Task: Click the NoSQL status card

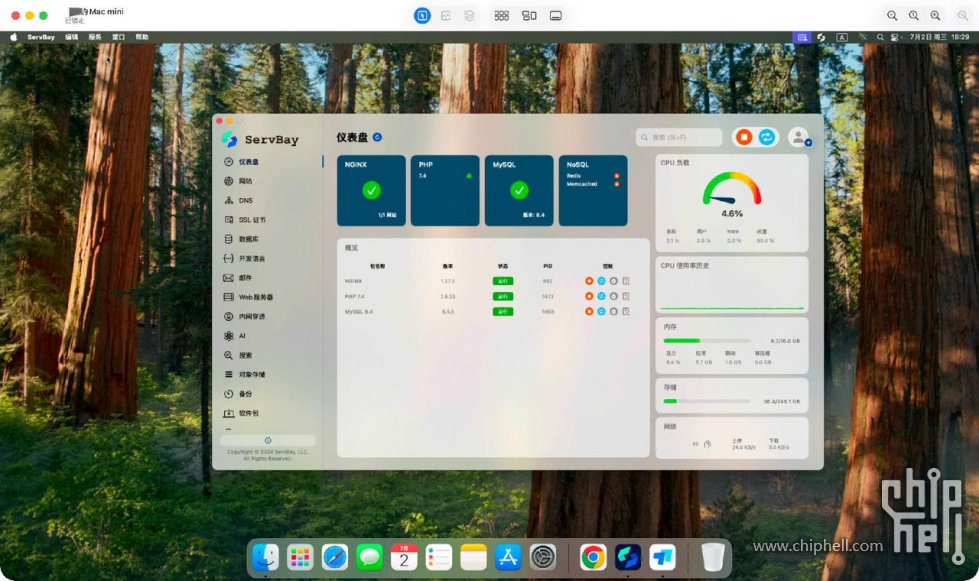Action: click(593, 190)
